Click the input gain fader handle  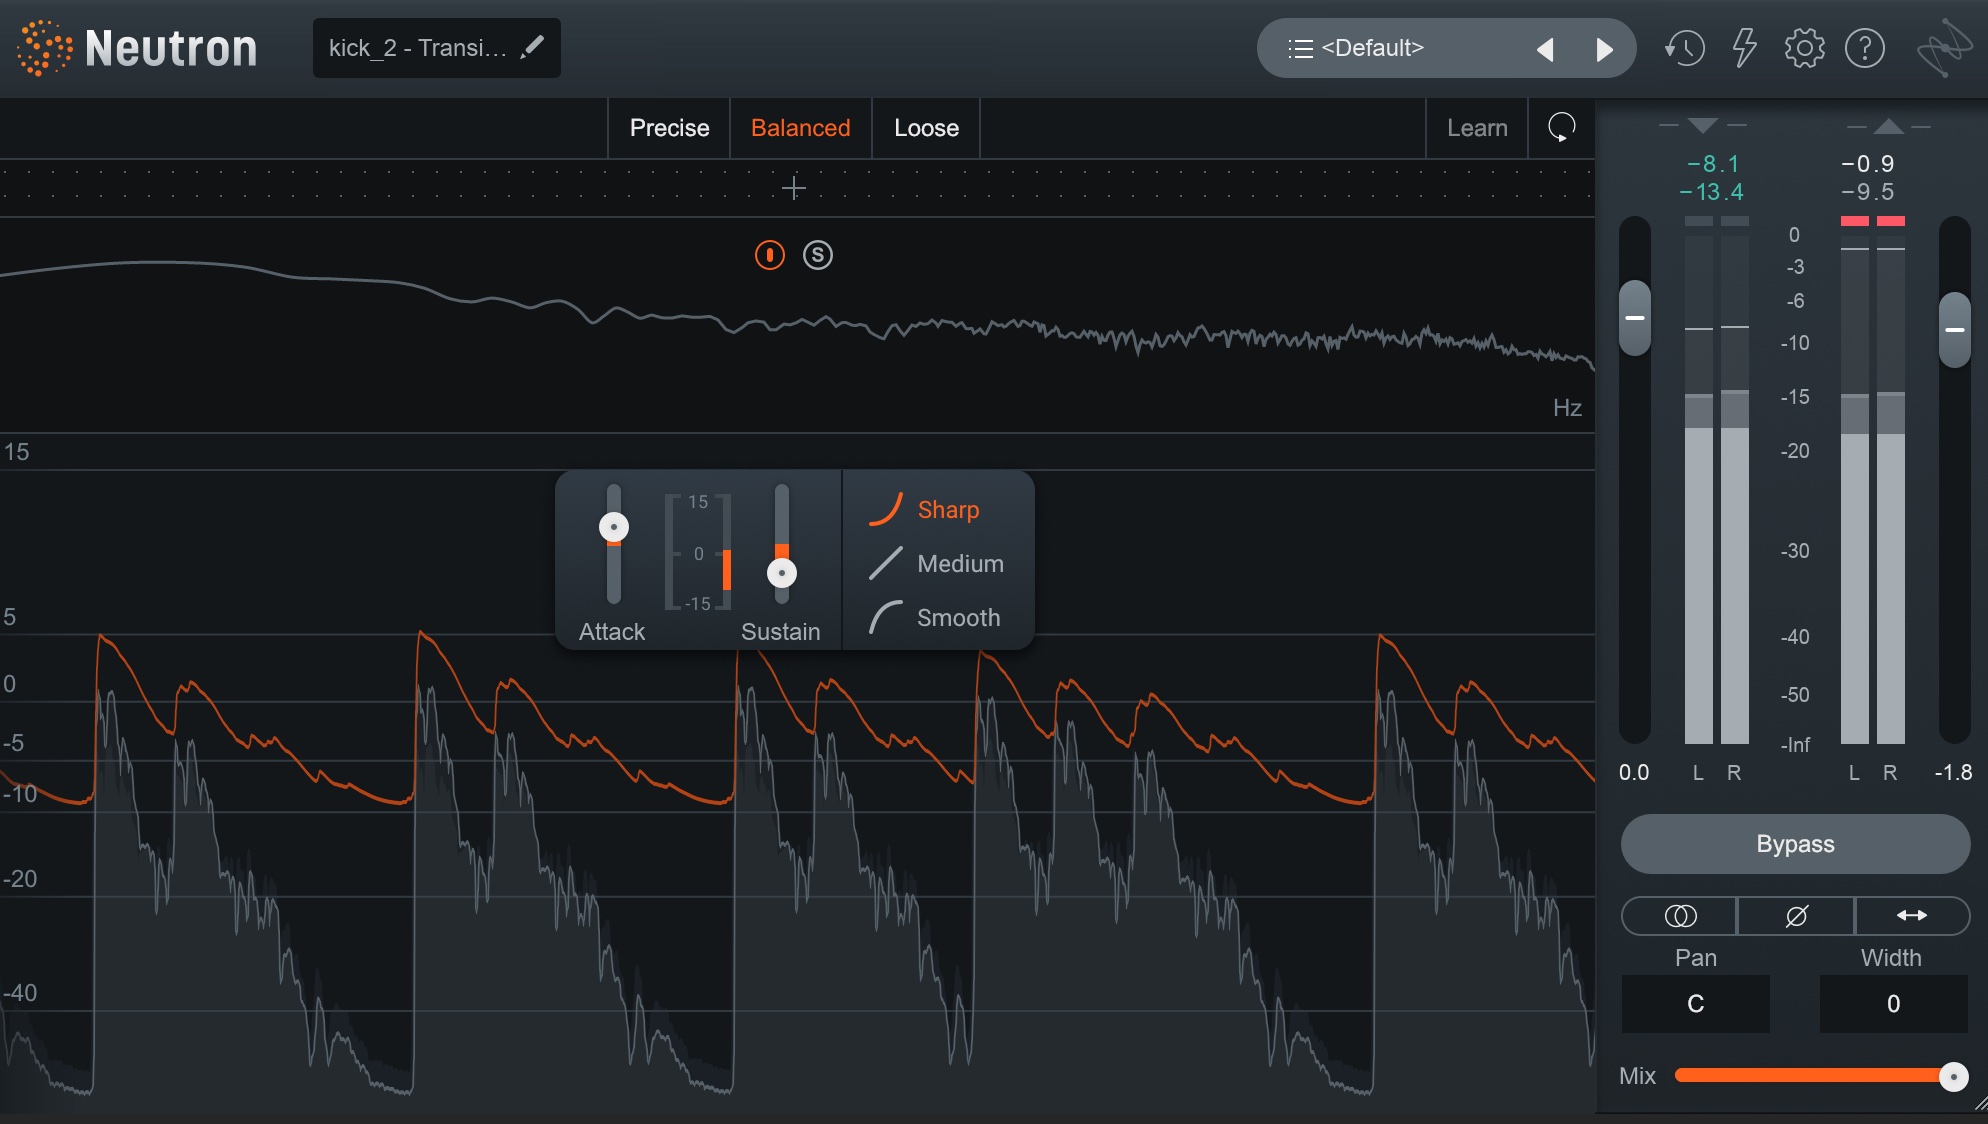tap(1635, 318)
